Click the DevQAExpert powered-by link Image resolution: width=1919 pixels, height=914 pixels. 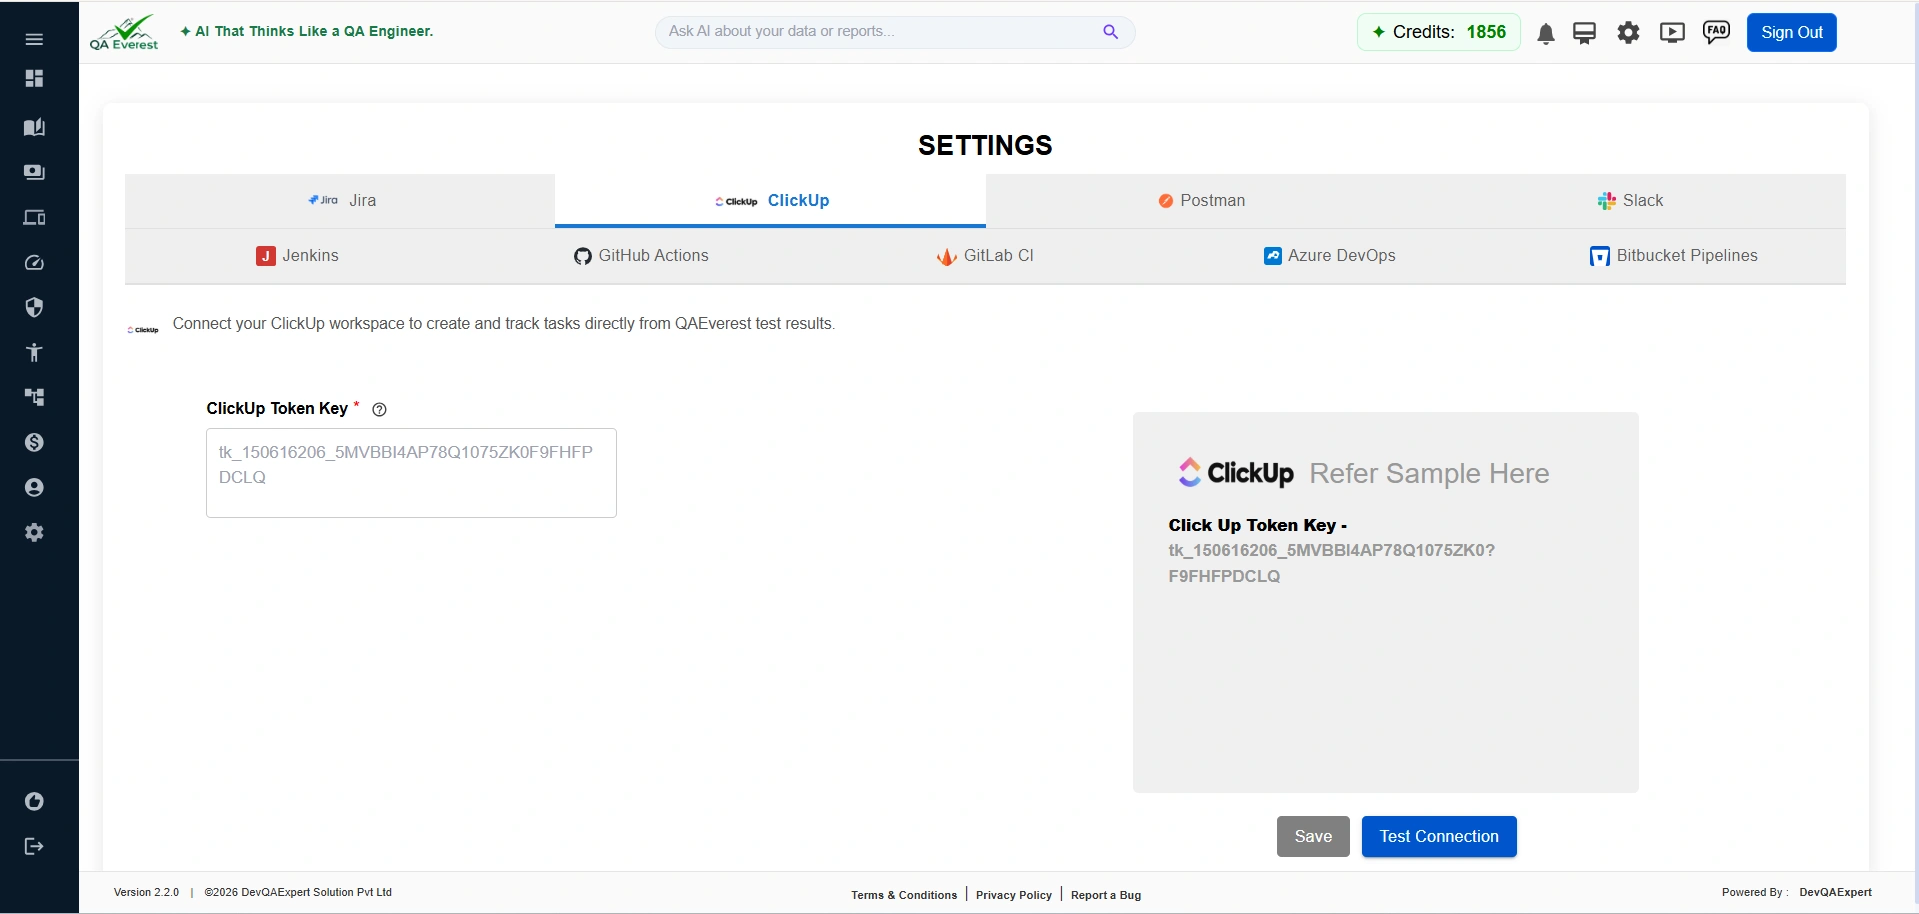pos(1835,892)
